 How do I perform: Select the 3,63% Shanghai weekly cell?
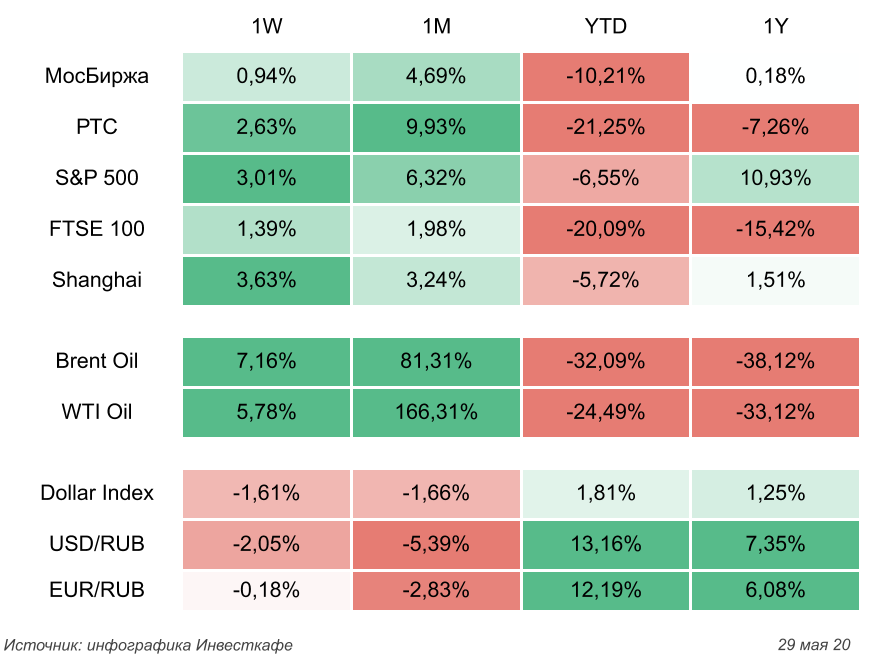(x=266, y=280)
